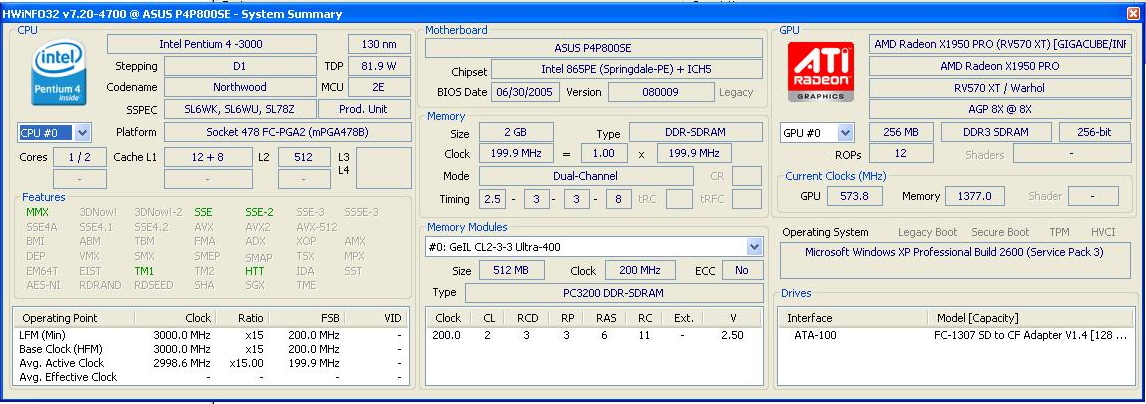Close the System Summary window
Image resolution: width=1146 pixels, height=404 pixels.
pyautogui.click(x=1133, y=13)
